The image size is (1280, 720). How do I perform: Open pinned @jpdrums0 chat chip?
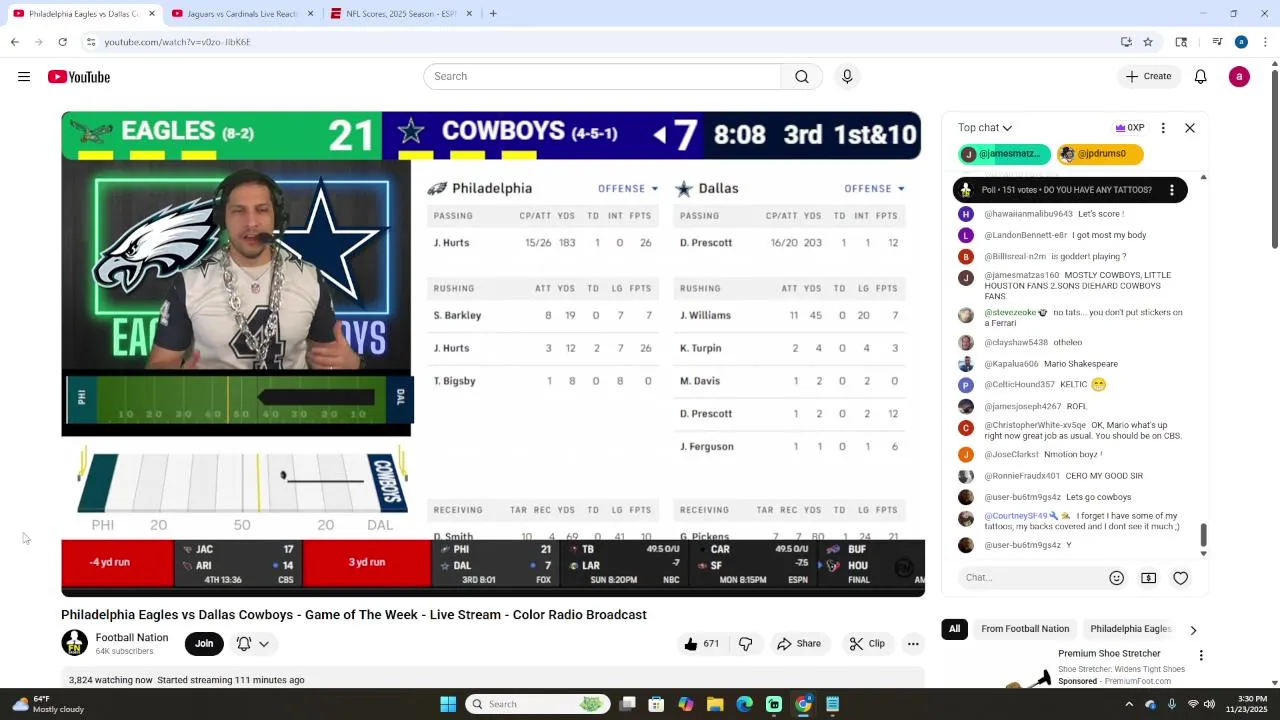tap(1099, 154)
